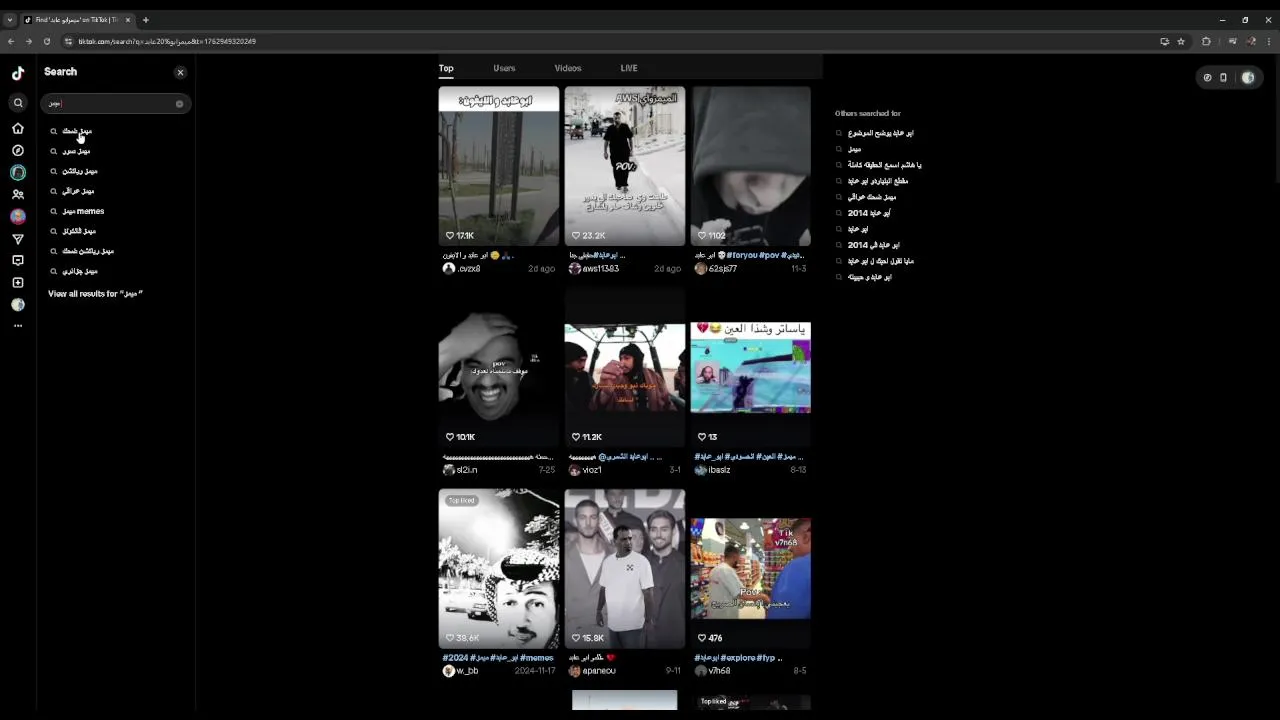Click green-ringed avatar in the left sidebar
Viewport: 1280px width, 720px height.
click(x=18, y=173)
